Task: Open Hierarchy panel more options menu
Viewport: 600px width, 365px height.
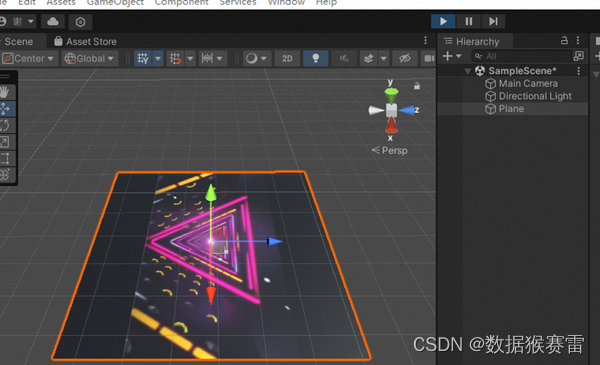Action: tap(578, 40)
